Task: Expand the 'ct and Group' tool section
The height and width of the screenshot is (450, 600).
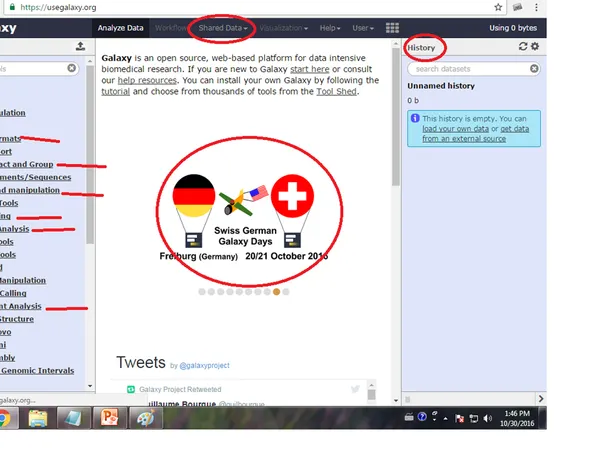Action: tap(26, 164)
